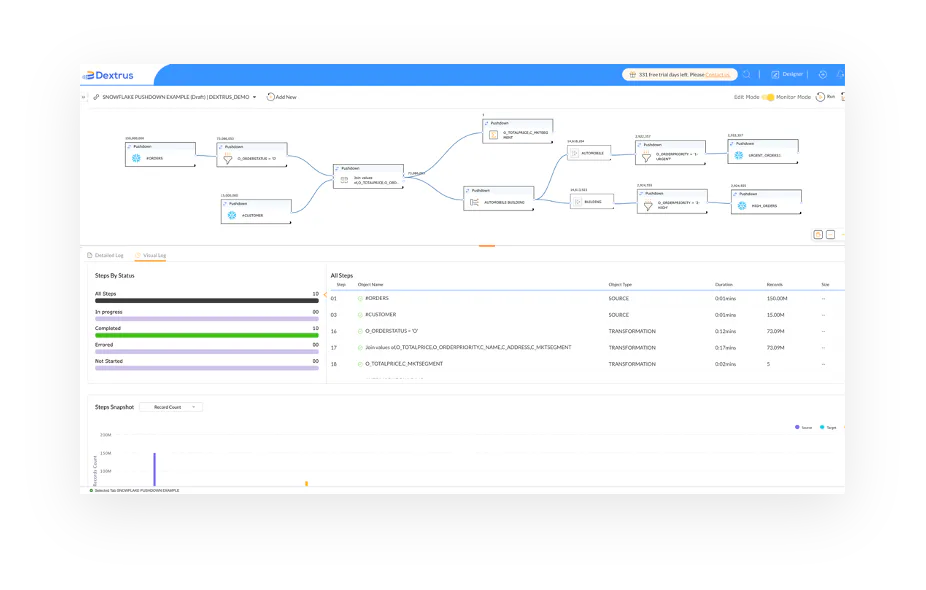Select the URGENT_ORDERS Snowflake target icon
Screen dimensions: 926x590
point(739,155)
